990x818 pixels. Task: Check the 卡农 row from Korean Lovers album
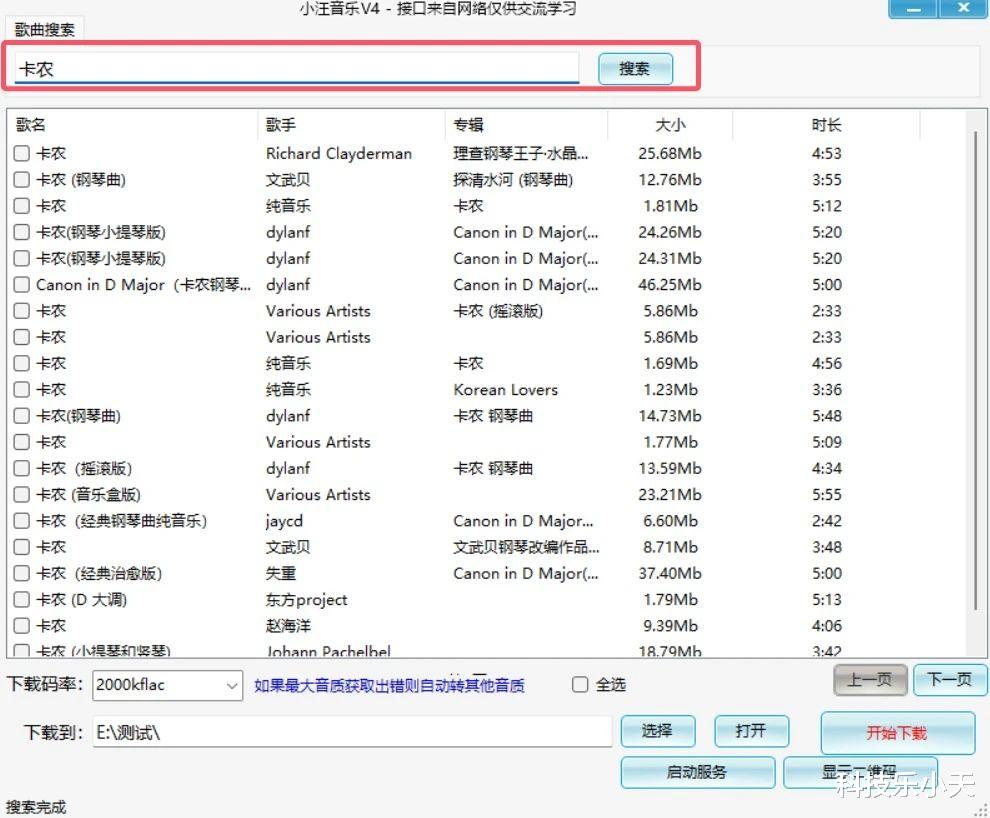coord(21,389)
